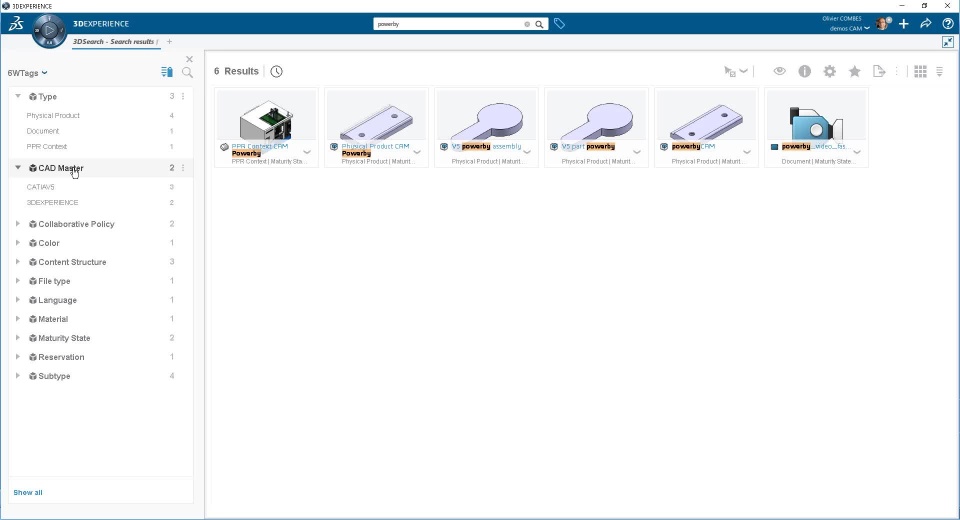960x520 pixels.
Task: Open V5 powerby assembly thumbnail
Action: [487, 116]
